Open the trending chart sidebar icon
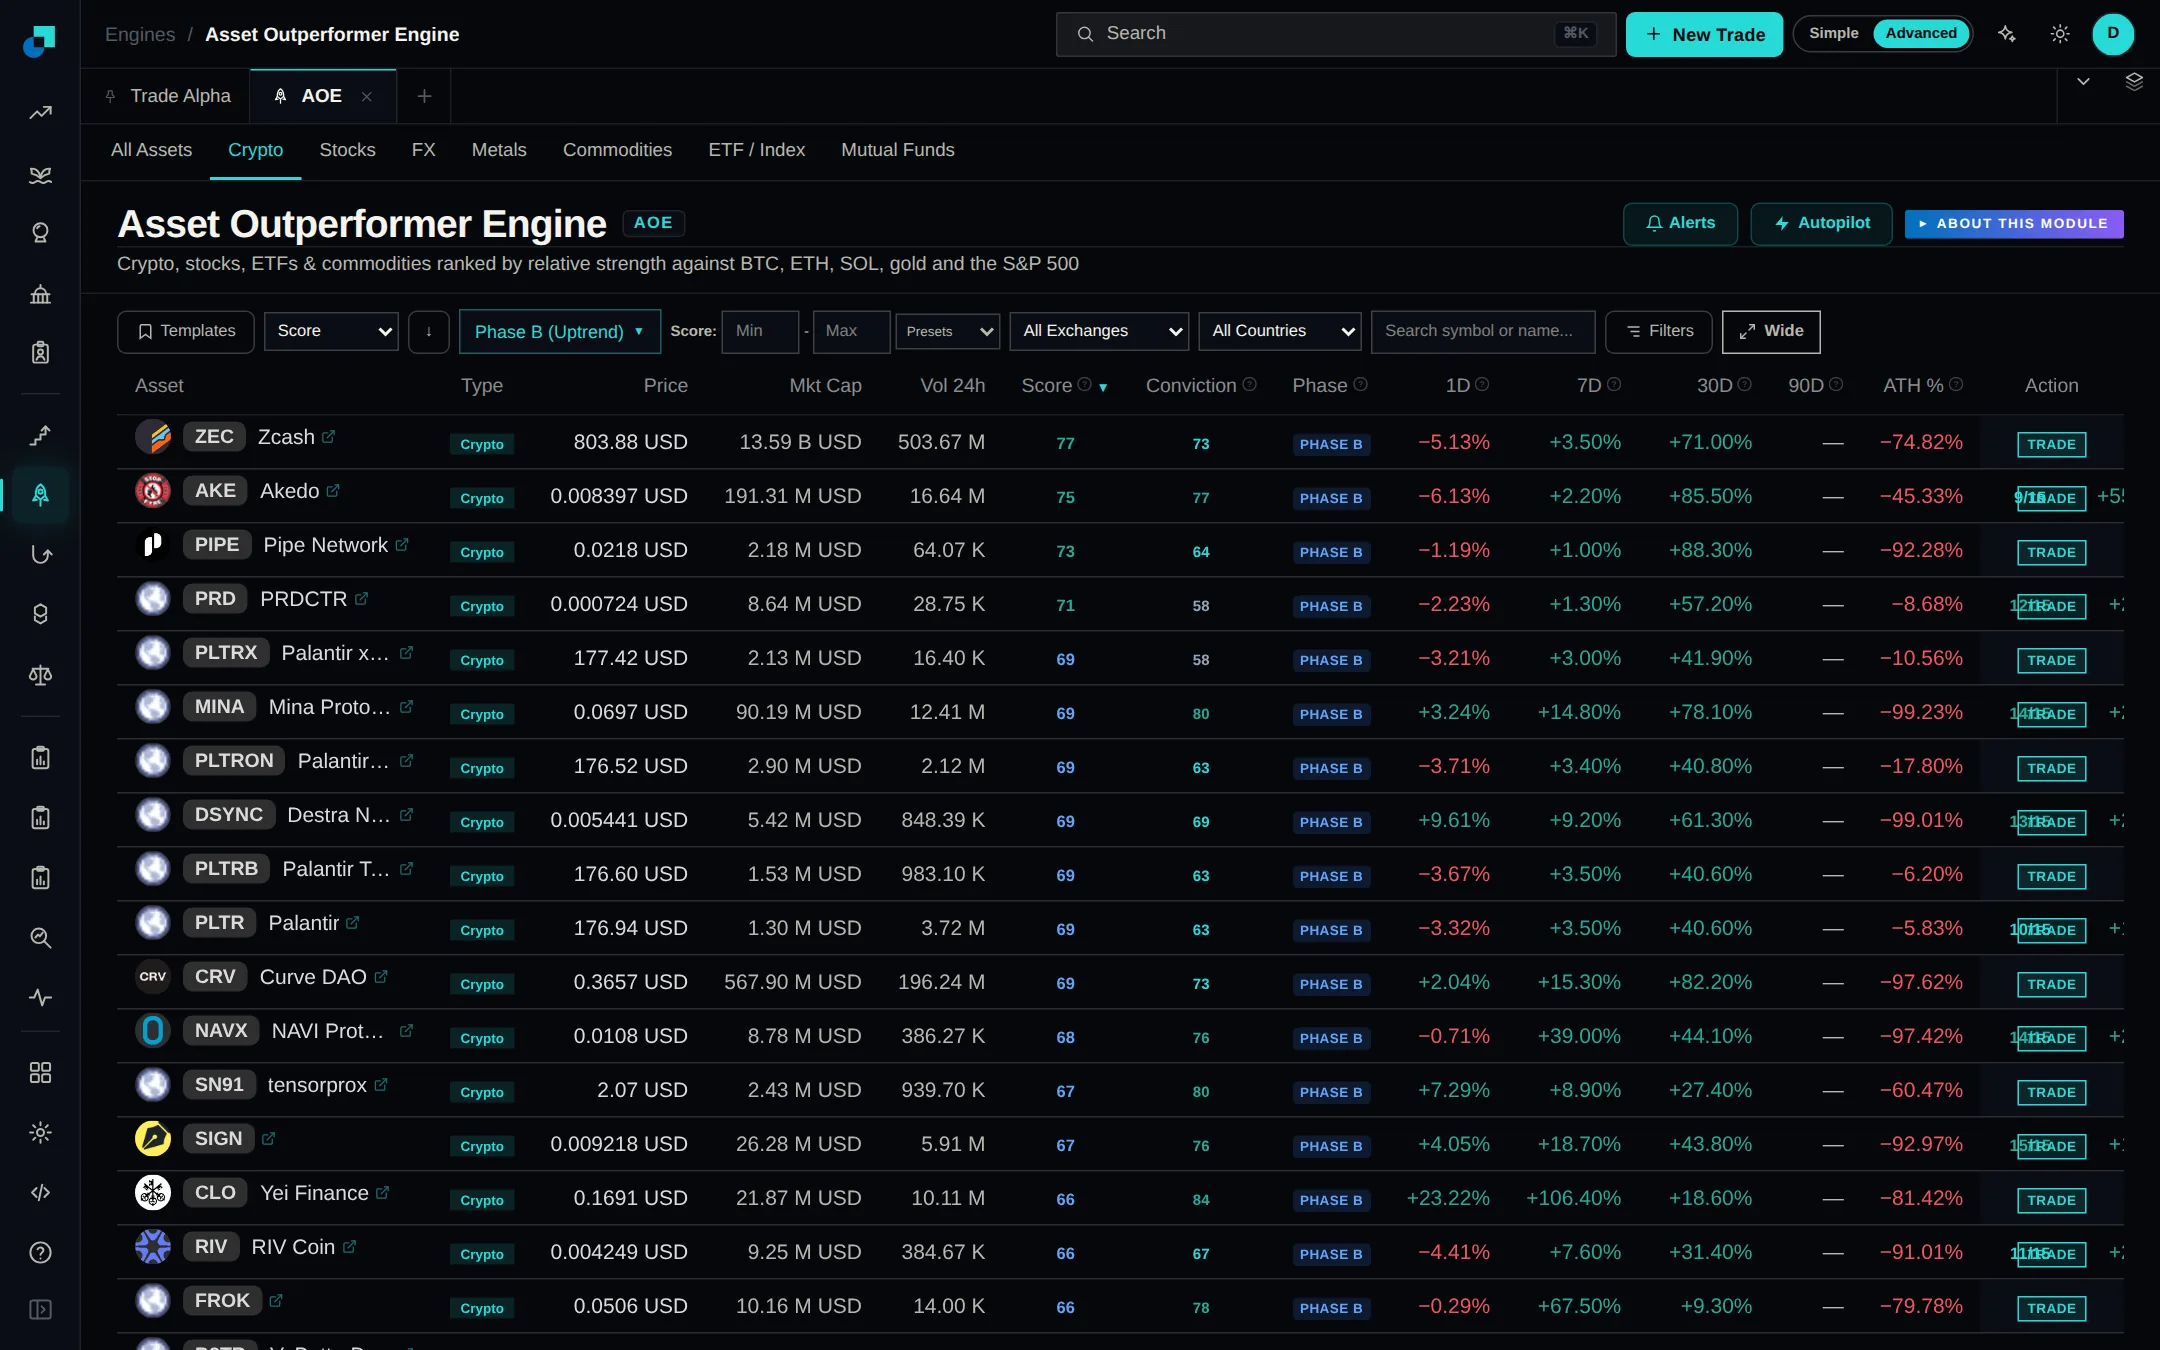The width and height of the screenshot is (2160, 1350). (40, 113)
